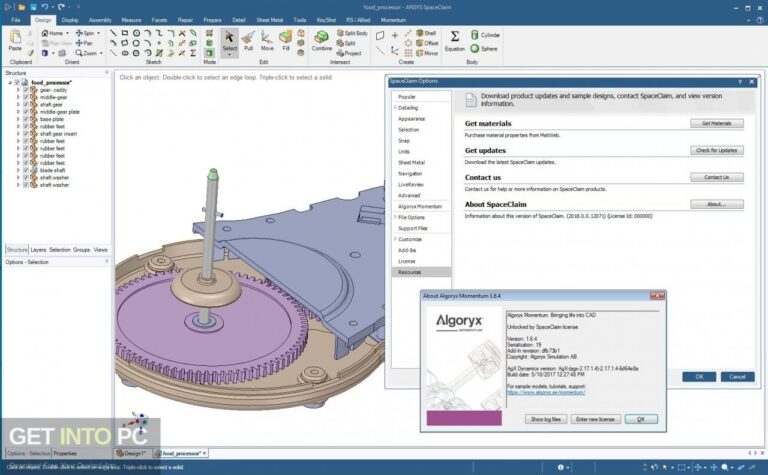Click the Pan orient tool
The height and width of the screenshot is (475, 768).
[84, 43]
